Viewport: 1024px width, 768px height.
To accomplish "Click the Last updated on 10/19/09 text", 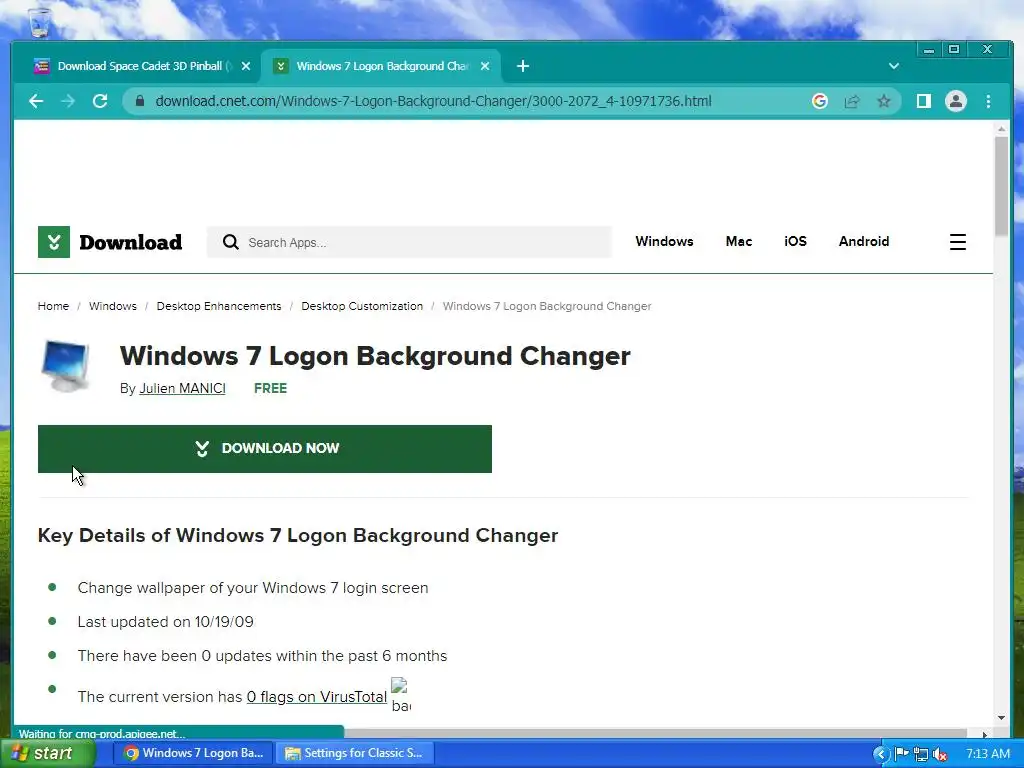I will (x=165, y=622).
